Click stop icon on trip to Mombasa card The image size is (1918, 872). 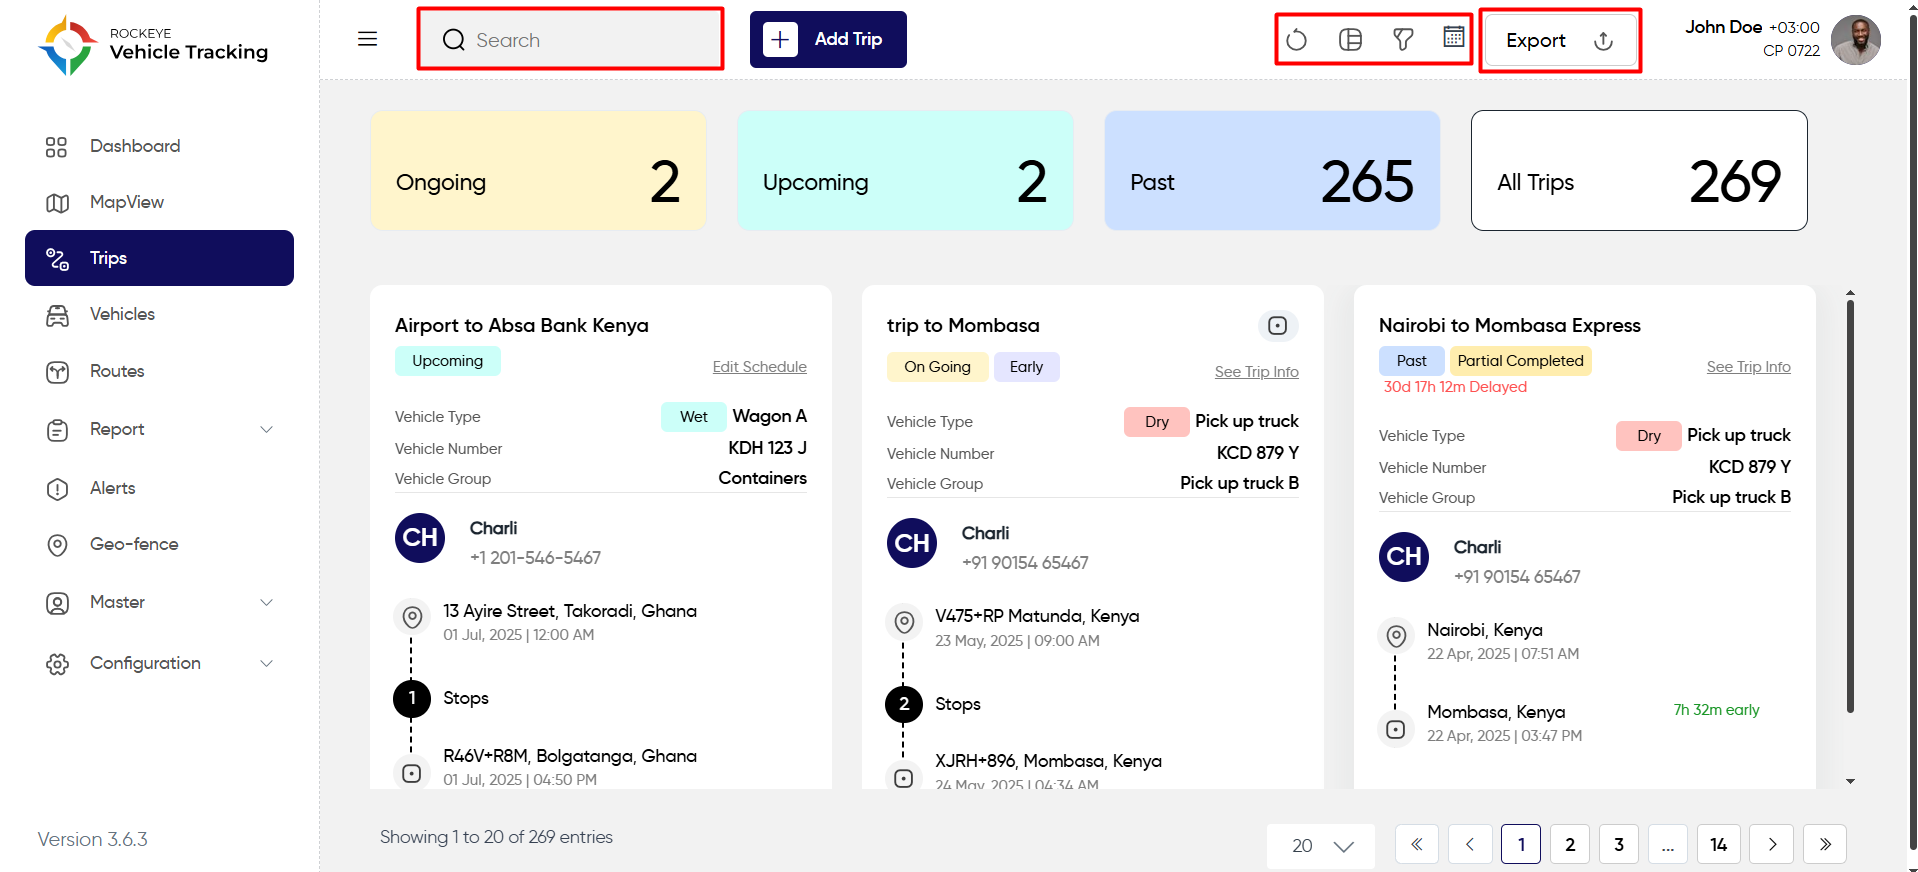[1277, 325]
